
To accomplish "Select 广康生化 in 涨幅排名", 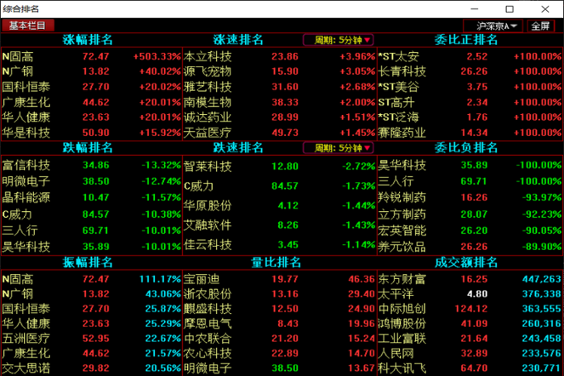I will pos(92,102).
